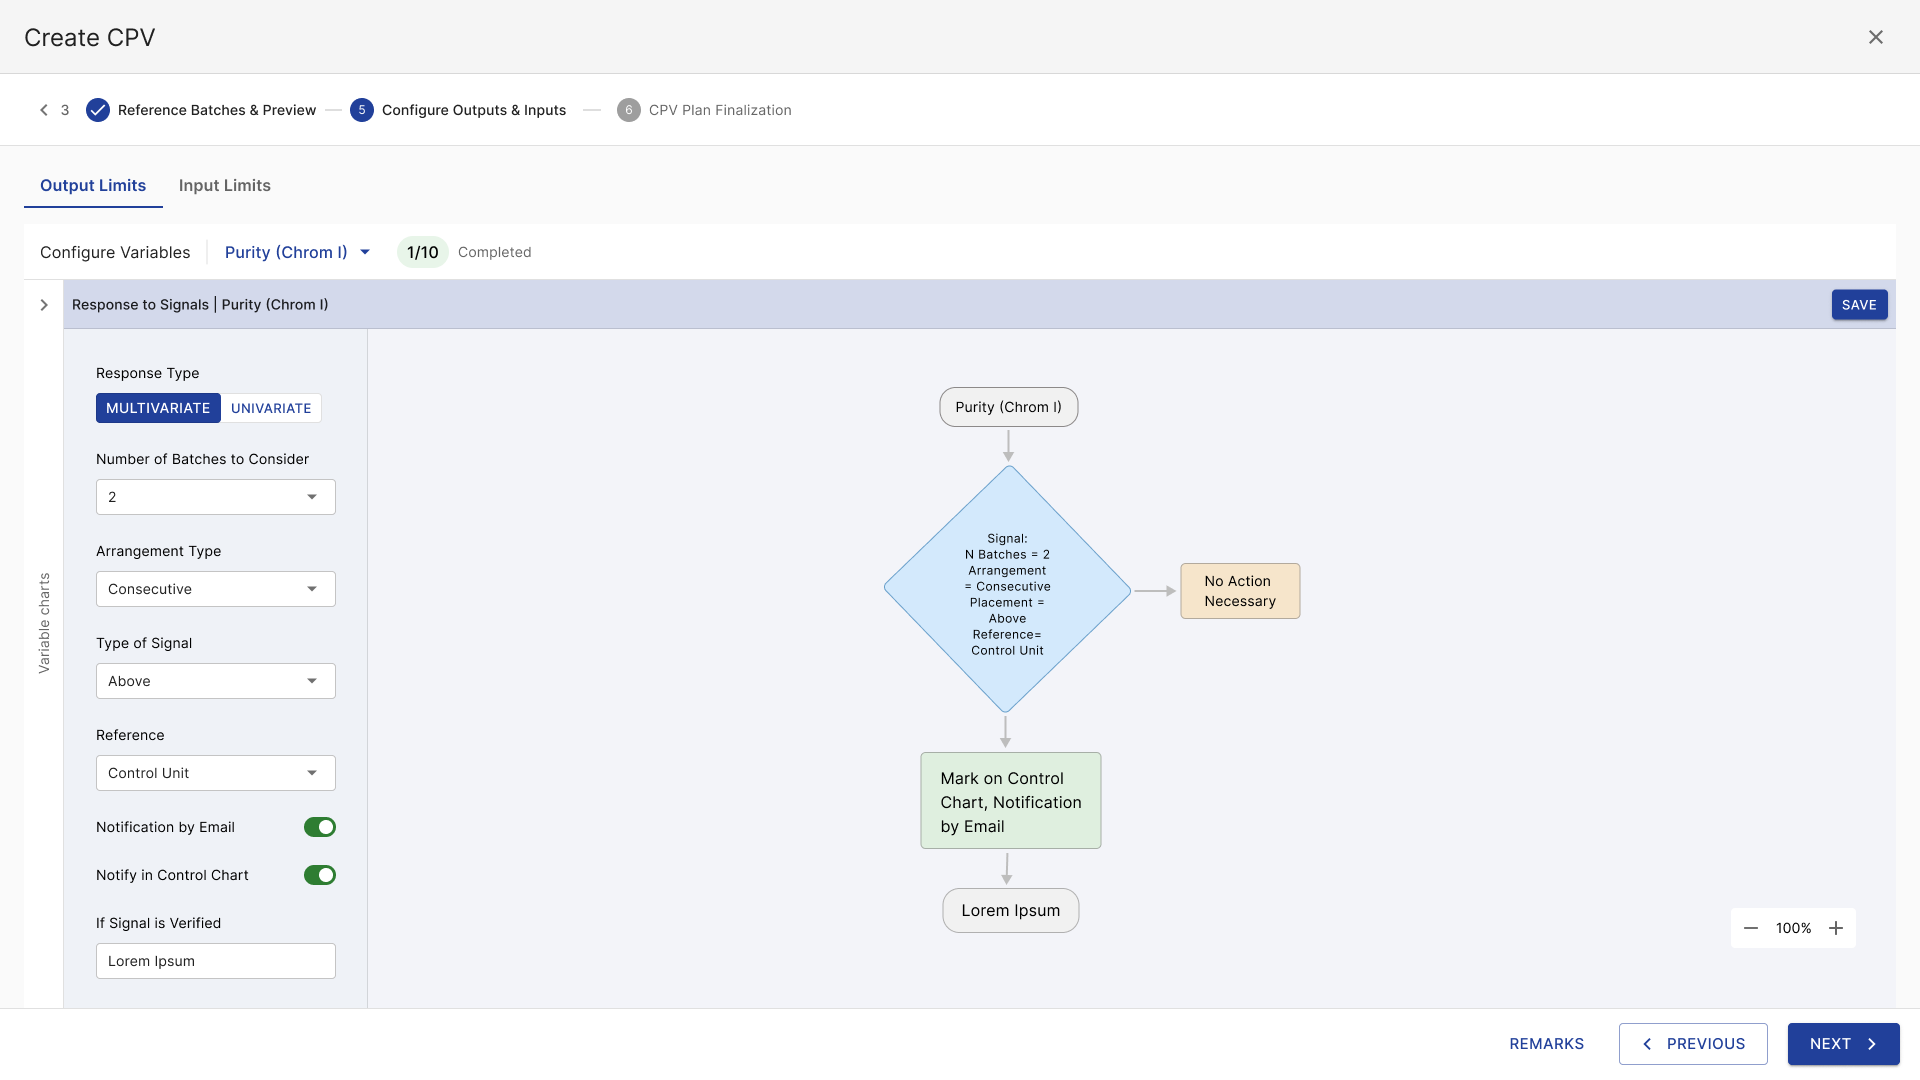Select MULTIVARIATE response type
Screen dimensions: 1920x1080
click(x=158, y=408)
